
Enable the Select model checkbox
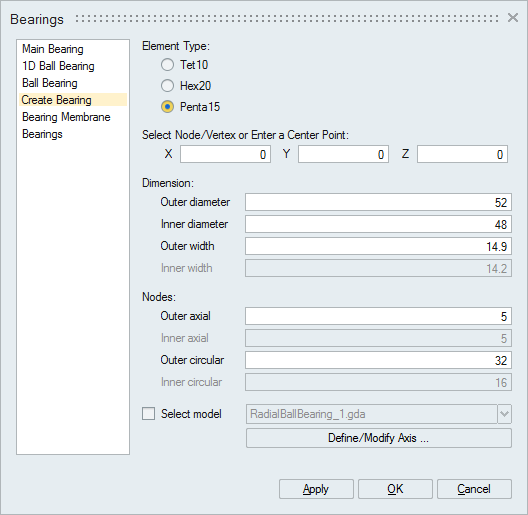click(148, 414)
